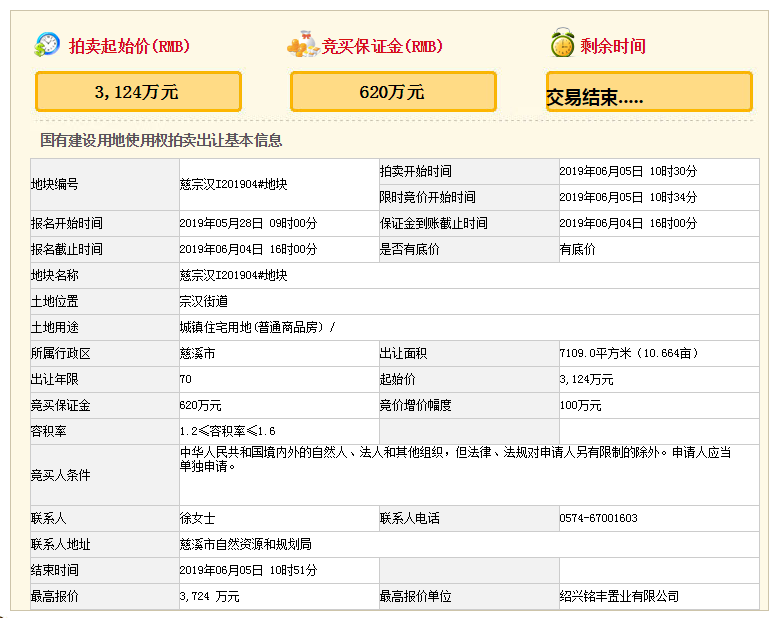Select the 3,724 万元 highest bid value
The image size is (779, 618).
click(209, 596)
